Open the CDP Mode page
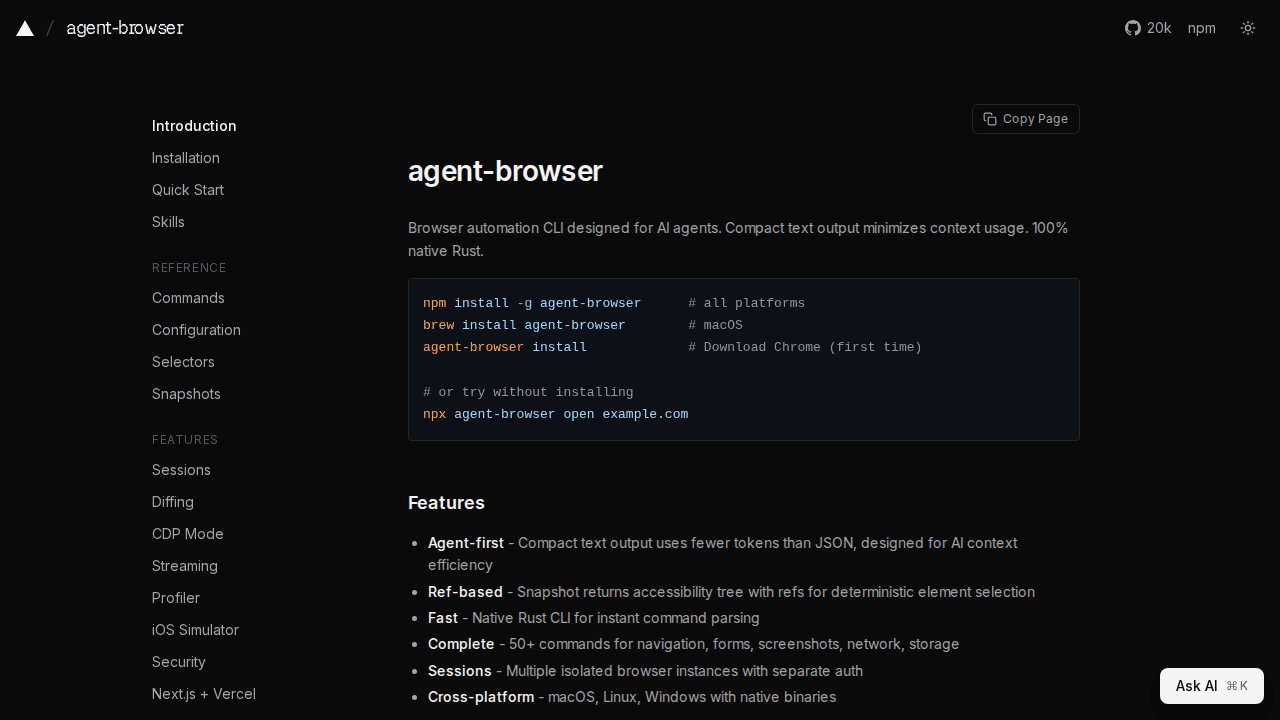Image resolution: width=1280 pixels, height=720 pixels. point(187,534)
